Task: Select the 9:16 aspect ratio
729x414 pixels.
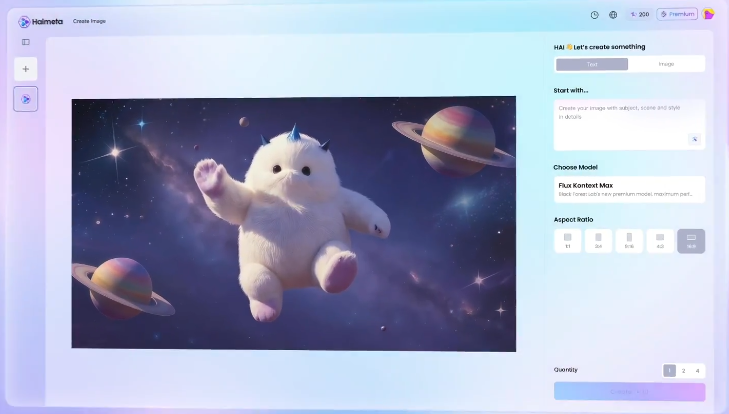Action: 629,241
